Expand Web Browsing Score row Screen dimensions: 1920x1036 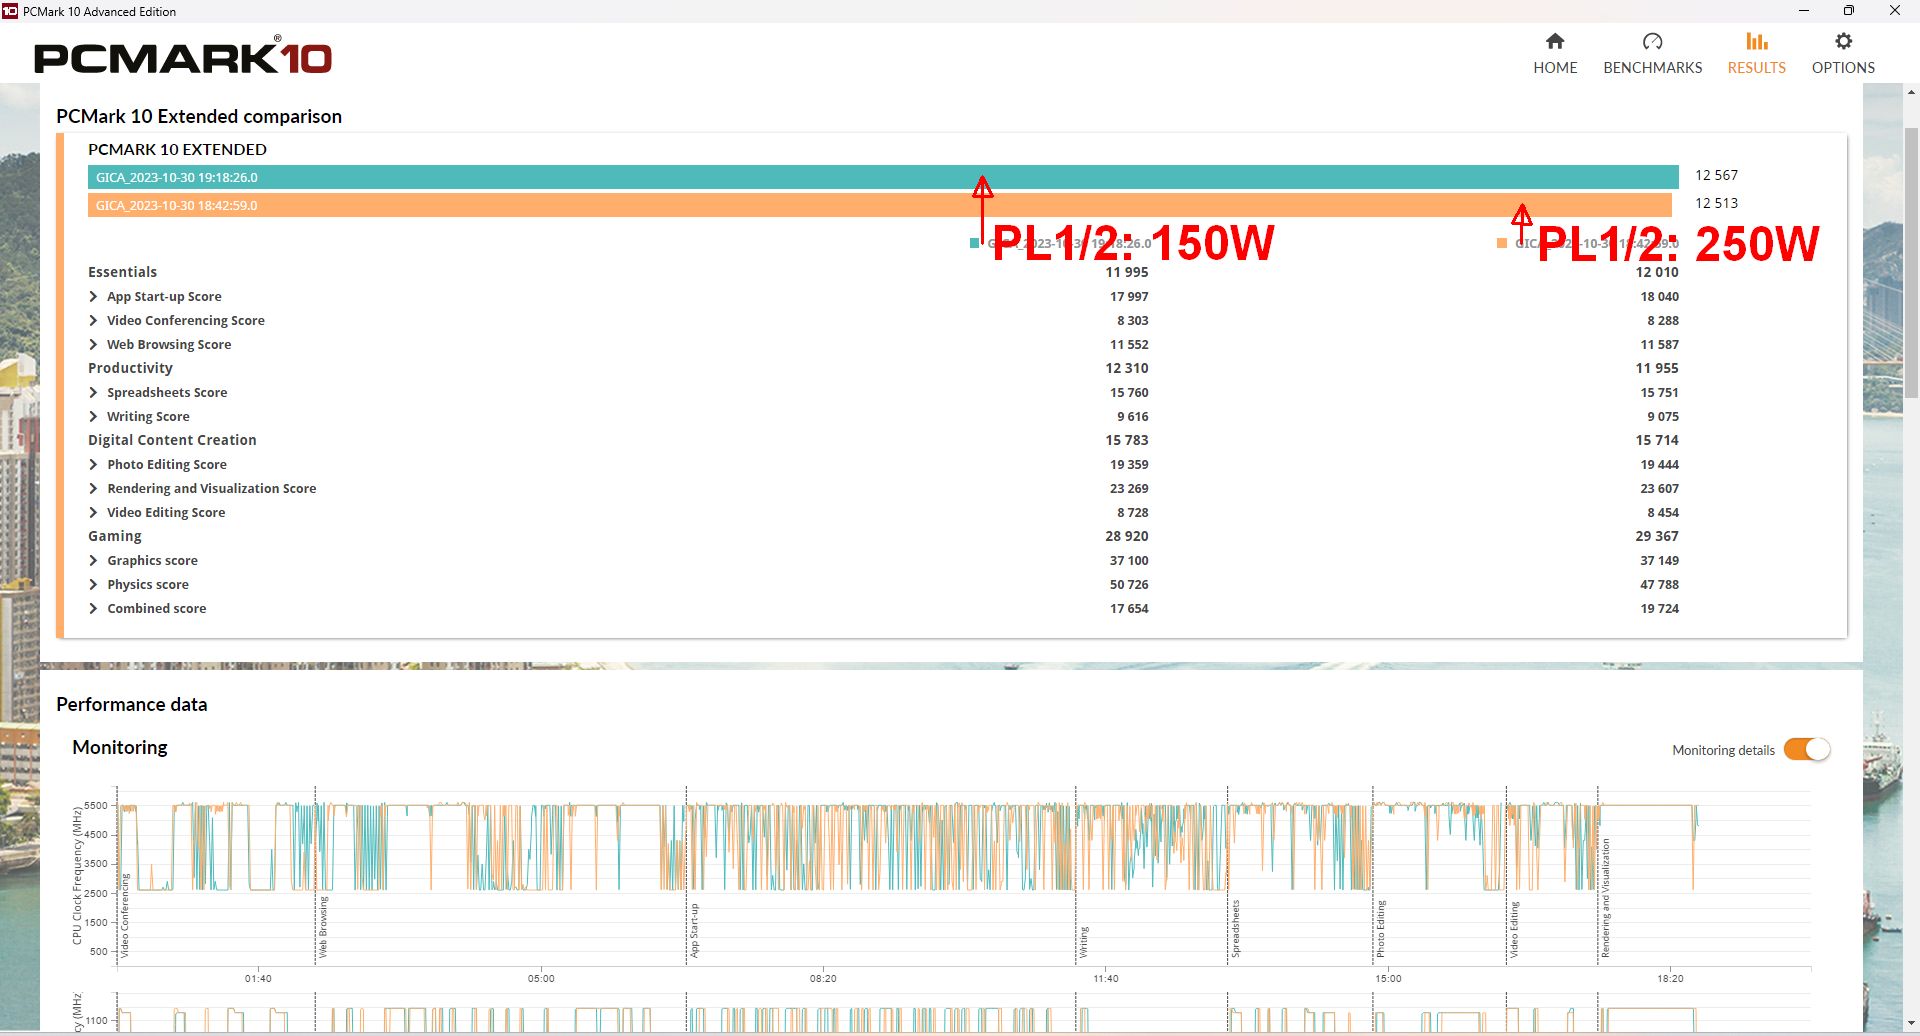(x=93, y=344)
